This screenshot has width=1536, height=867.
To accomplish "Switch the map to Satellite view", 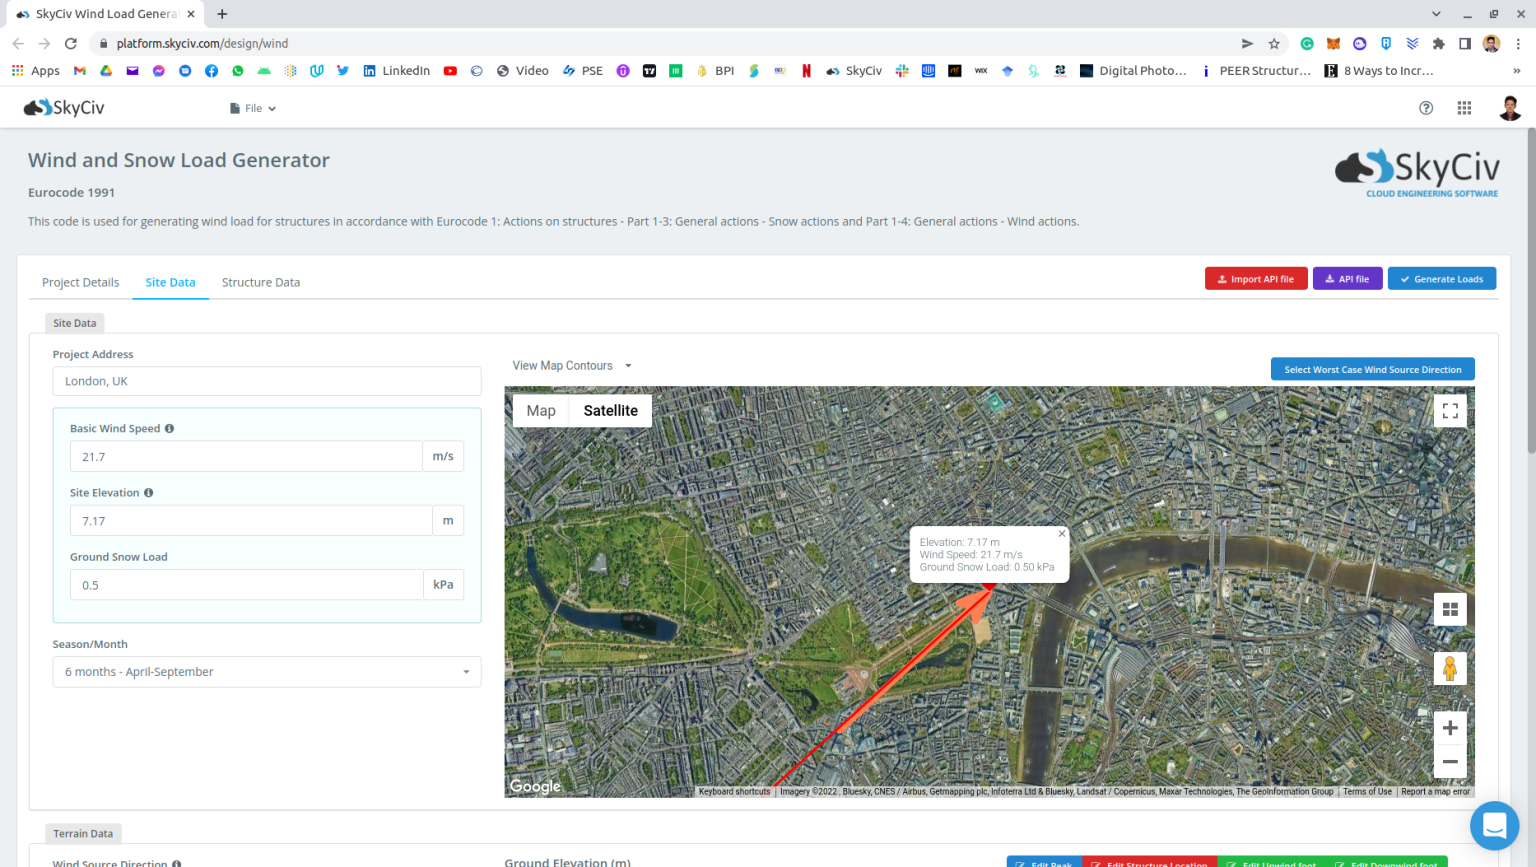I will [x=610, y=411].
